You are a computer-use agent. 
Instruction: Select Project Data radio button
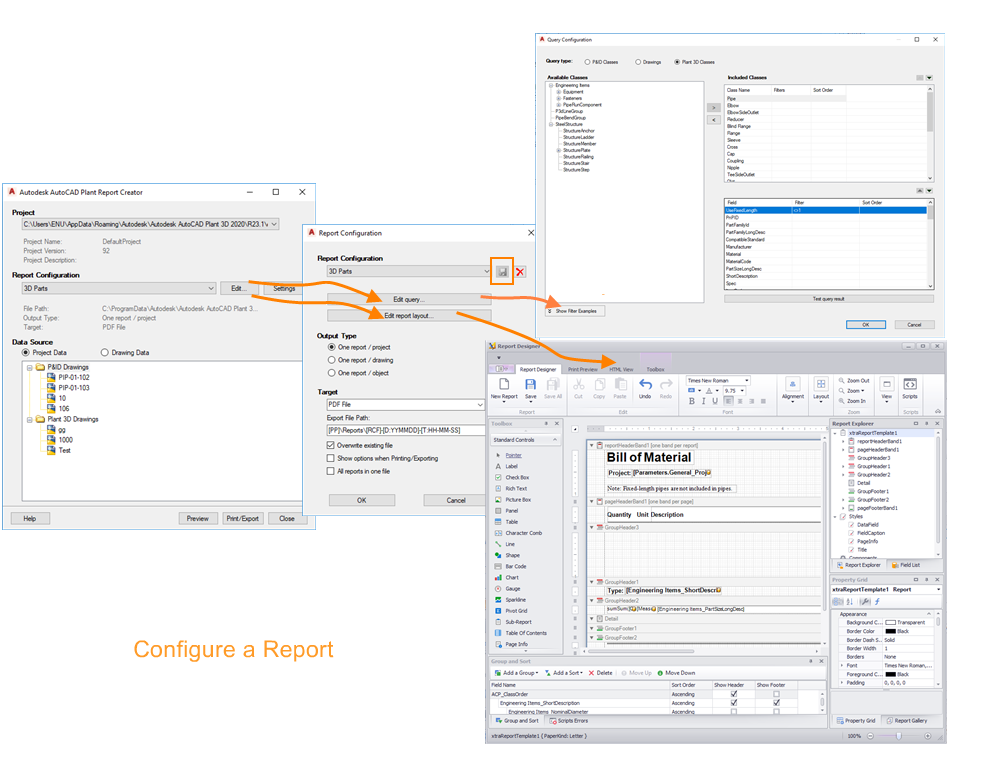(26, 352)
